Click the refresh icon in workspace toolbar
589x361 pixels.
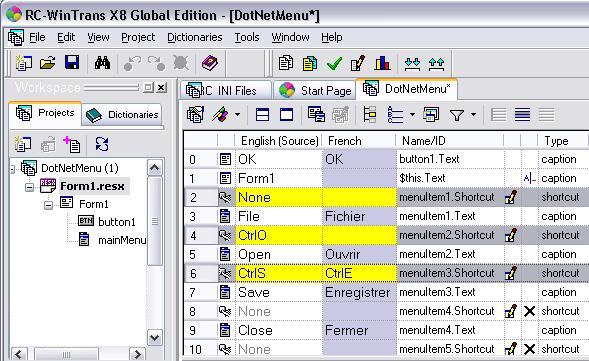point(102,144)
